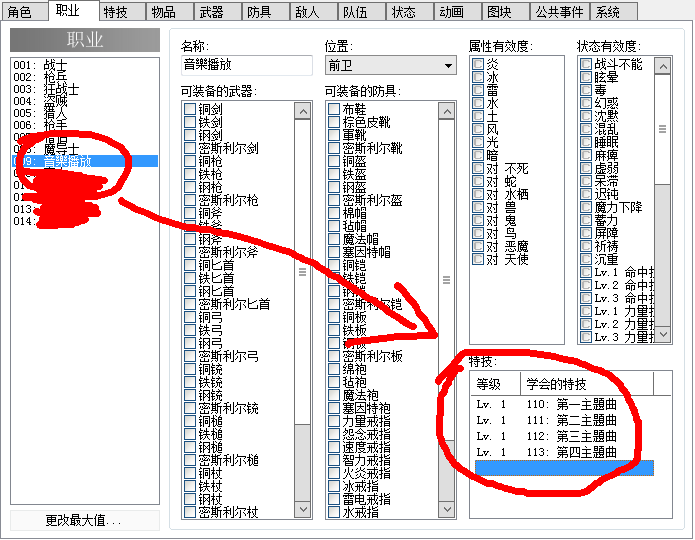Toggle the 毒 state efficiency box
Screen dimensions: 695x540
[x=586, y=90]
